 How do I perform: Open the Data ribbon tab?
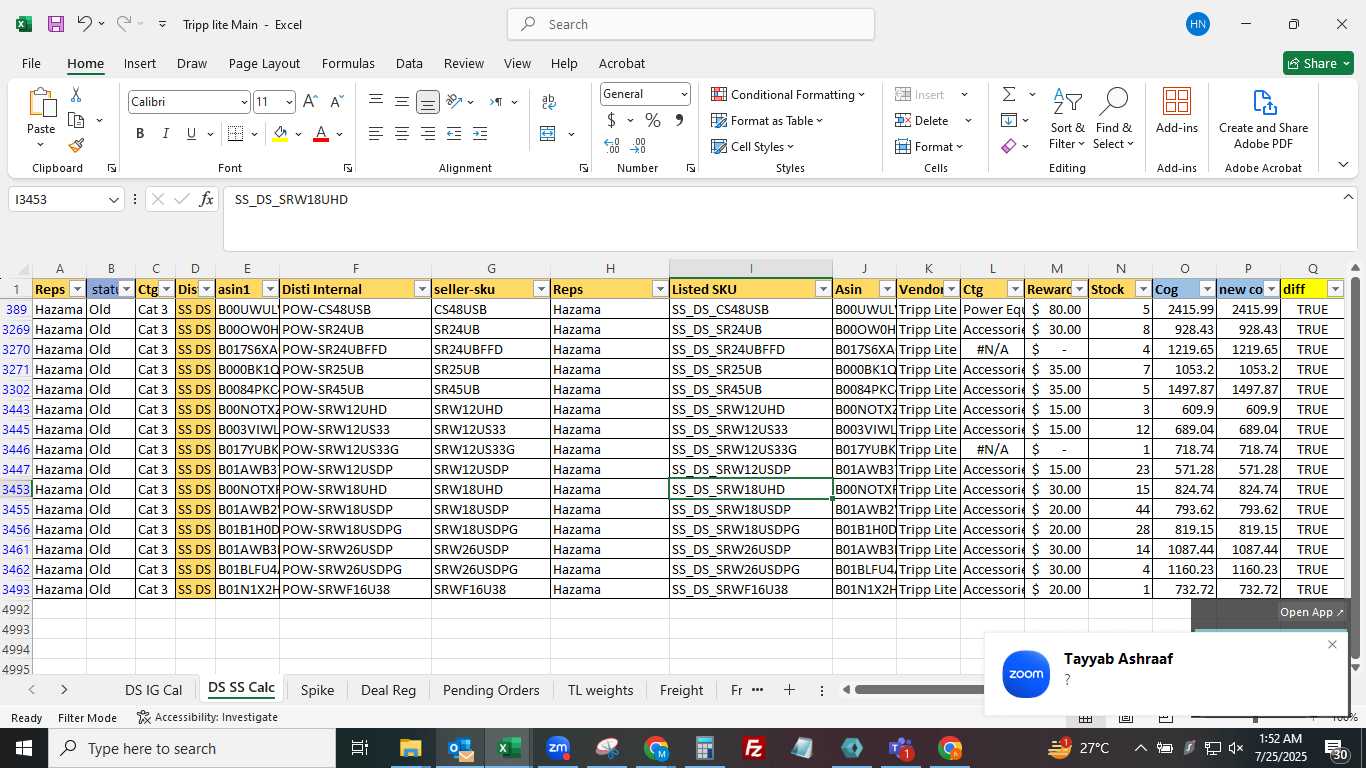point(409,63)
